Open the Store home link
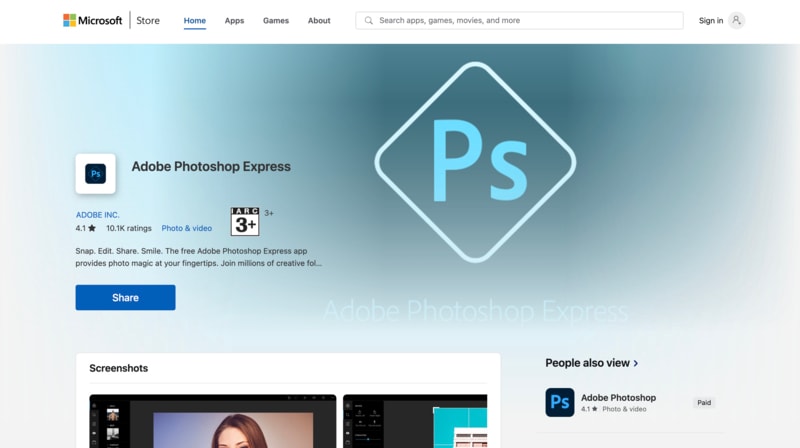Screen dimensions: 800x448 coord(148,20)
